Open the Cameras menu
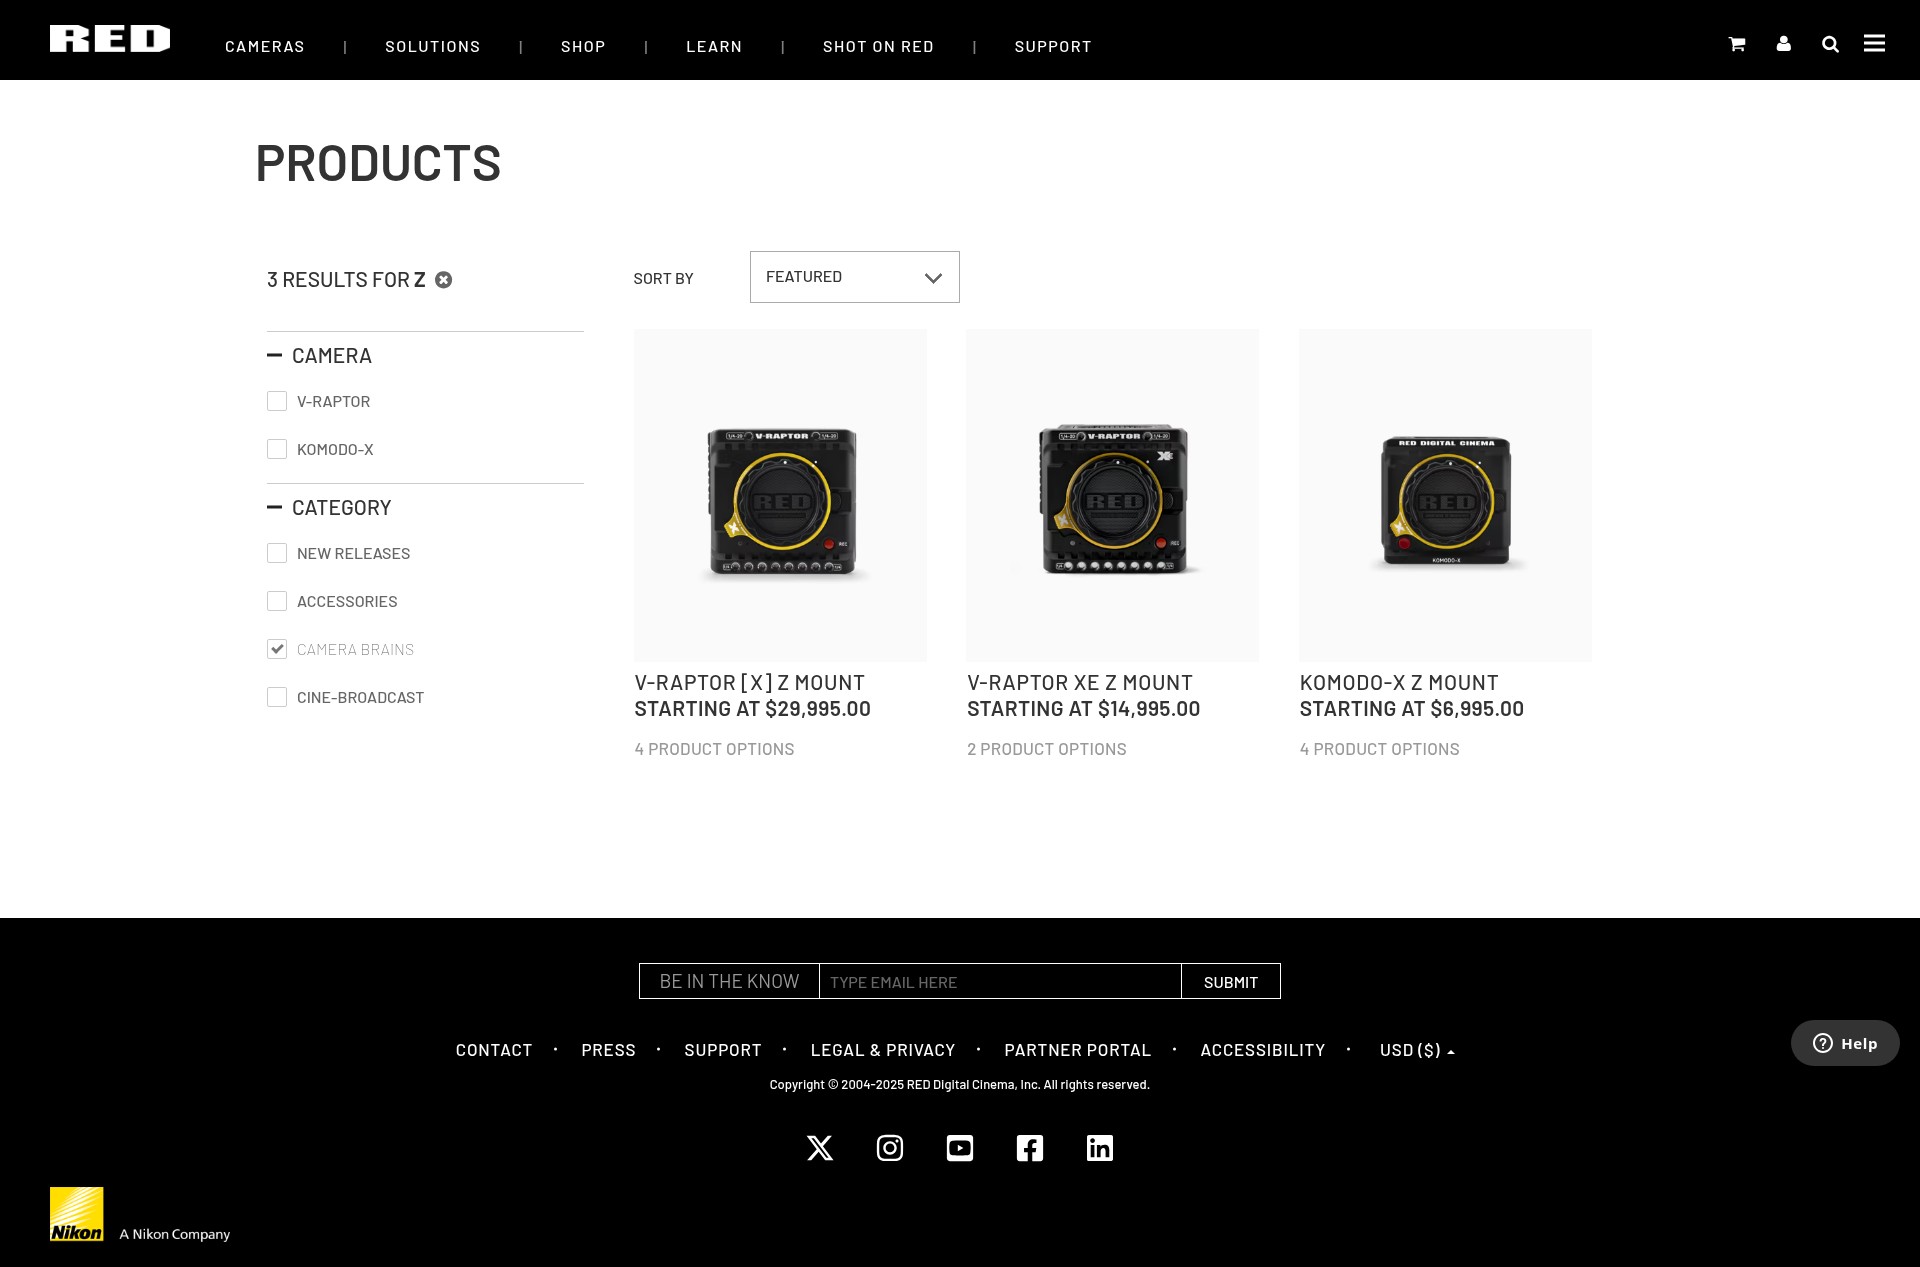This screenshot has height=1267, width=1920. pyautogui.click(x=265, y=46)
